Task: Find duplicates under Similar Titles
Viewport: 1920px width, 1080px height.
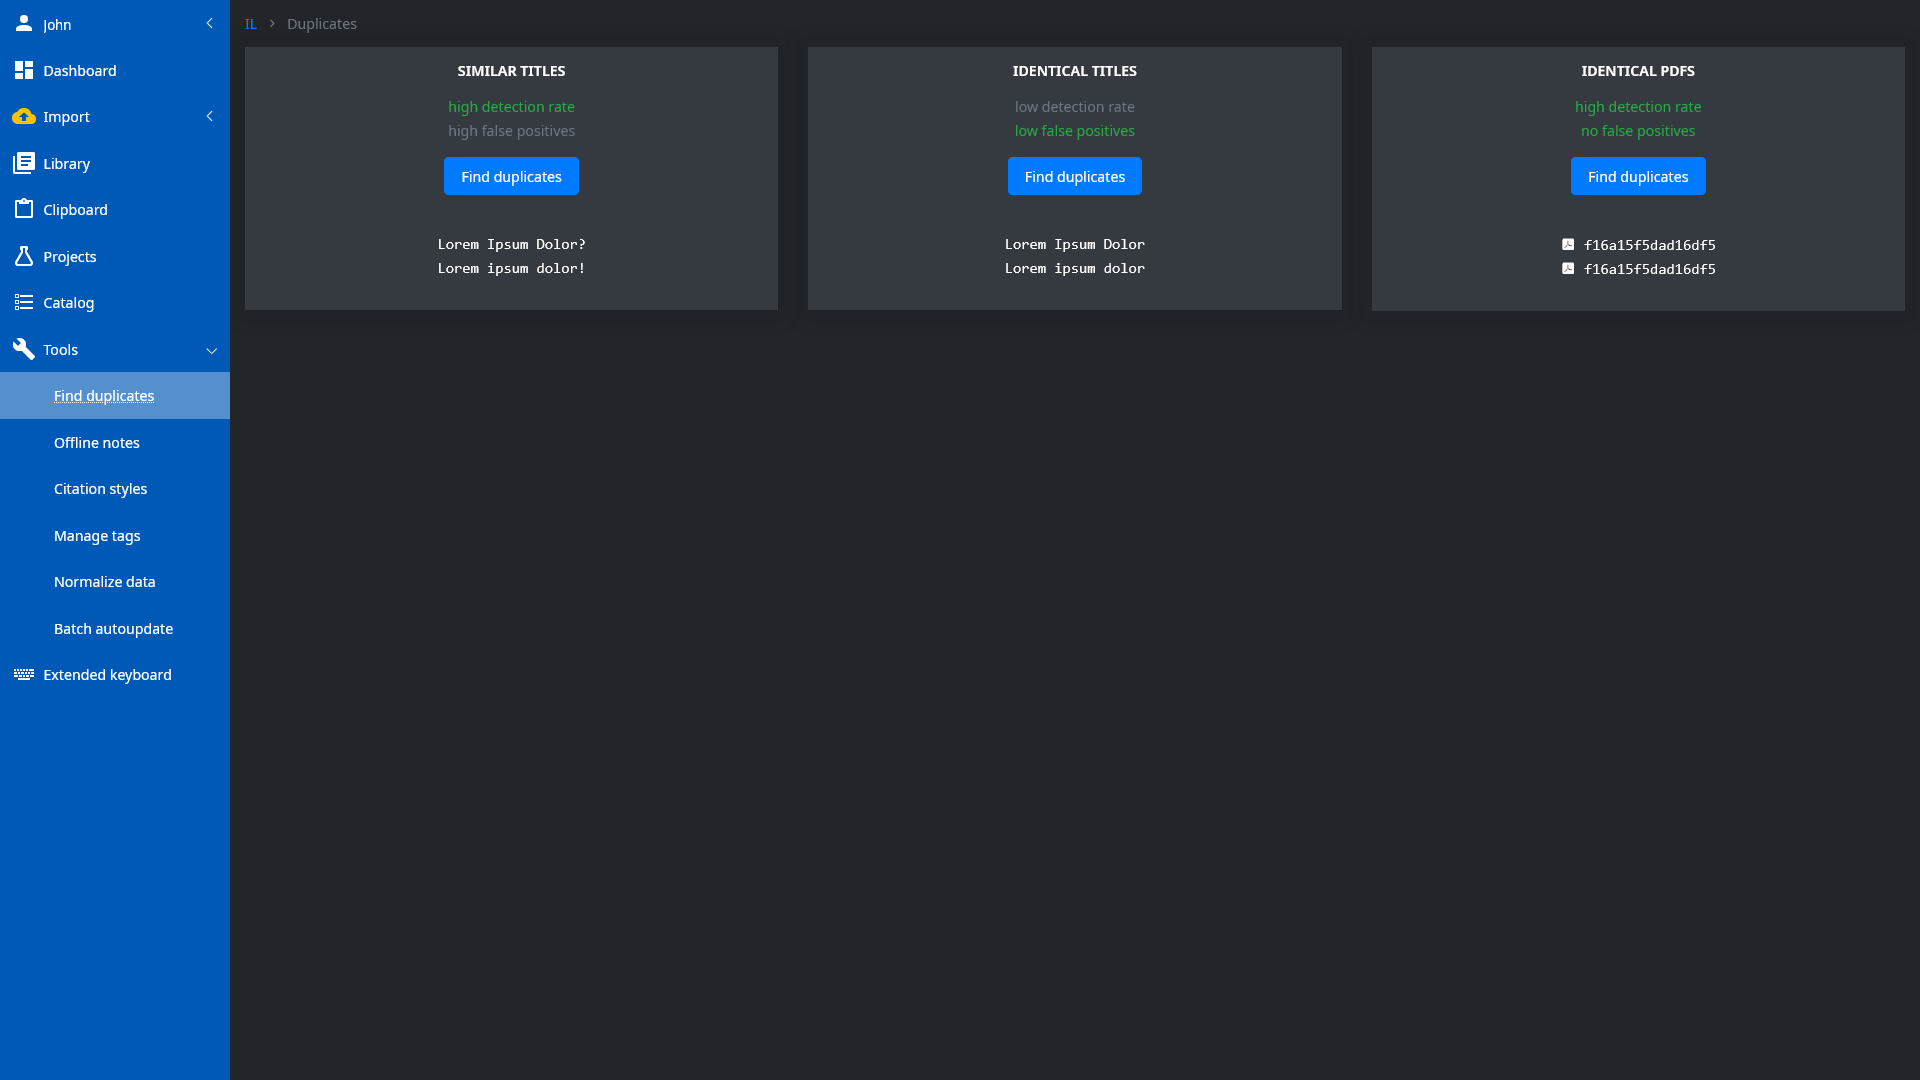Action: tap(511, 176)
